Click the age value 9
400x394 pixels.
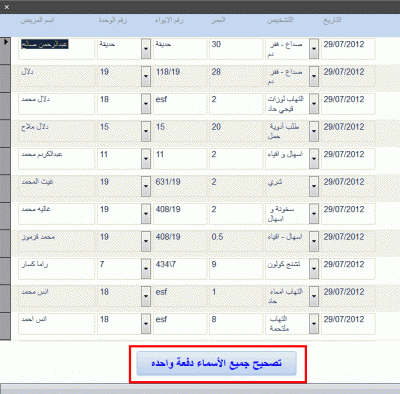click(x=214, y=264)
